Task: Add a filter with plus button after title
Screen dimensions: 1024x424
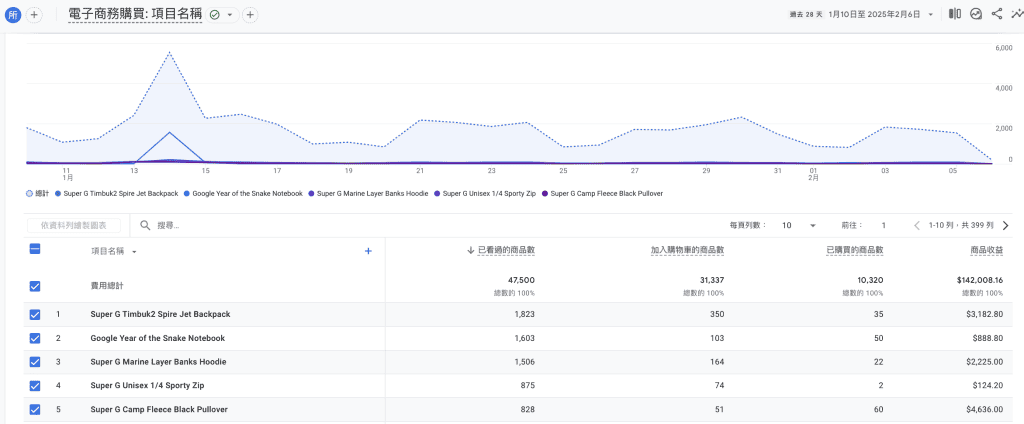Action: [250, 14]
